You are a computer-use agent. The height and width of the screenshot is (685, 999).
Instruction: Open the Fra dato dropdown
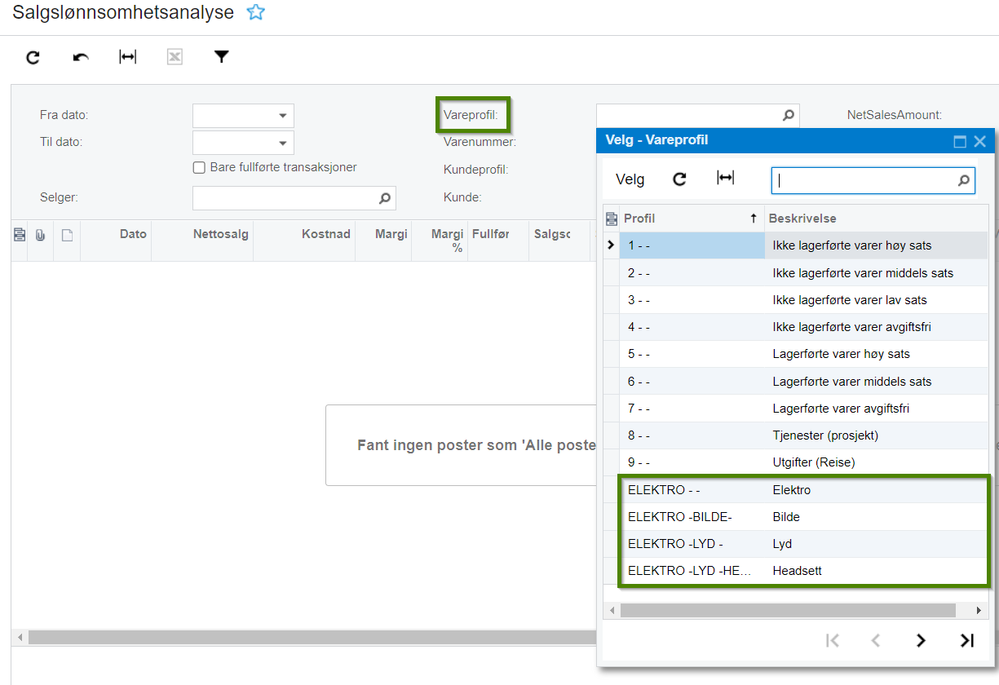click(282, 116)
